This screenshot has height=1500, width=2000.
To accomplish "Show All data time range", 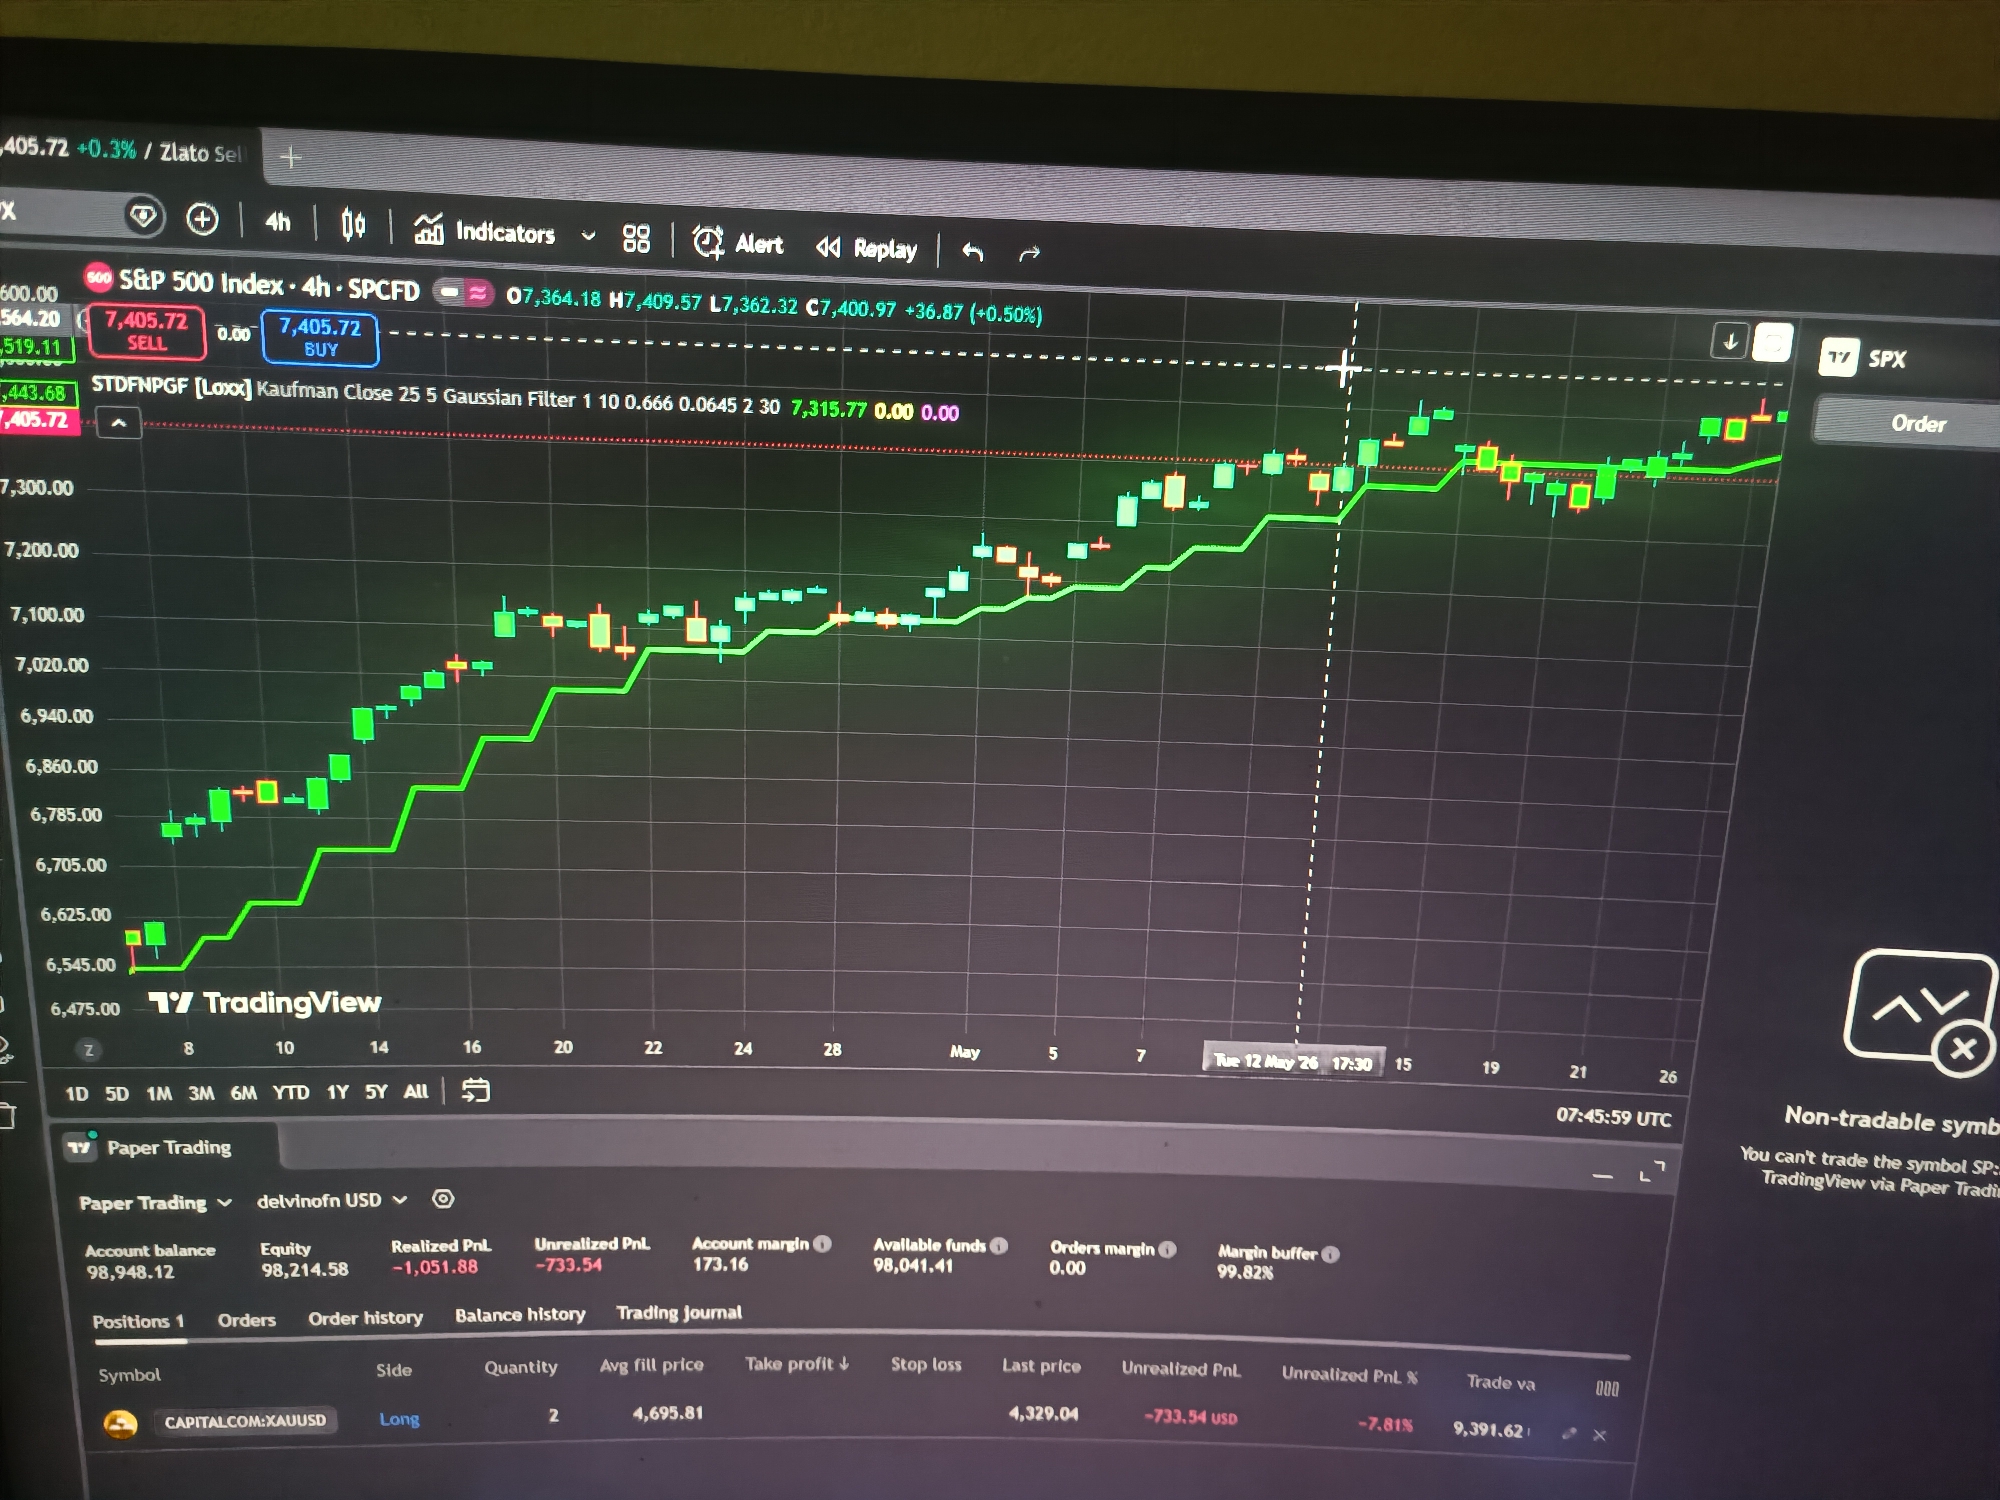I will pyautogui.click(x=416, y=1091).
